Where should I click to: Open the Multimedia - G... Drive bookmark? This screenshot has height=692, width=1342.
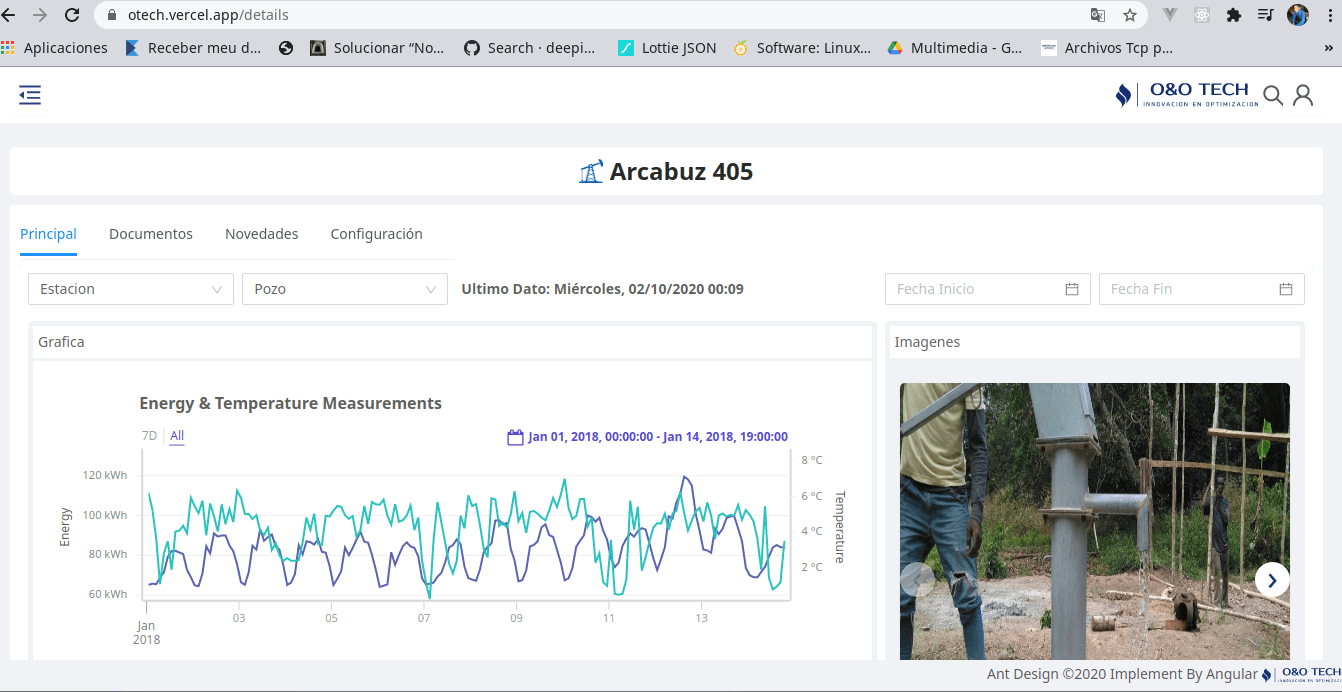(x=955, y=47)
